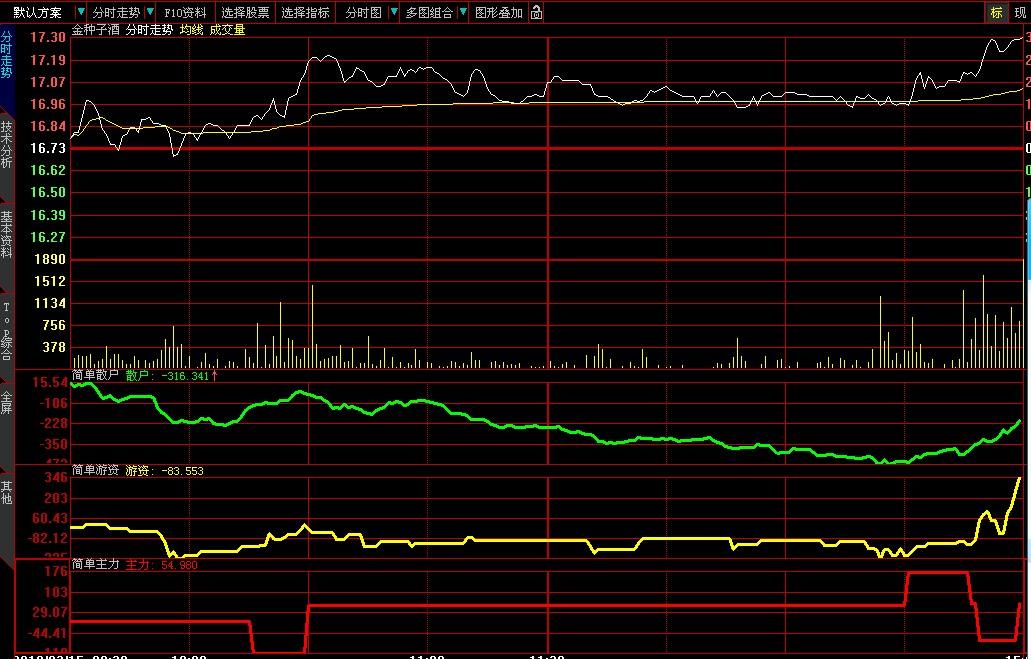Select the Top综合 side tab
Image resolution: width=1031 pixels, height=659 pixels.
pyautogui.click(x=7, y=330)
